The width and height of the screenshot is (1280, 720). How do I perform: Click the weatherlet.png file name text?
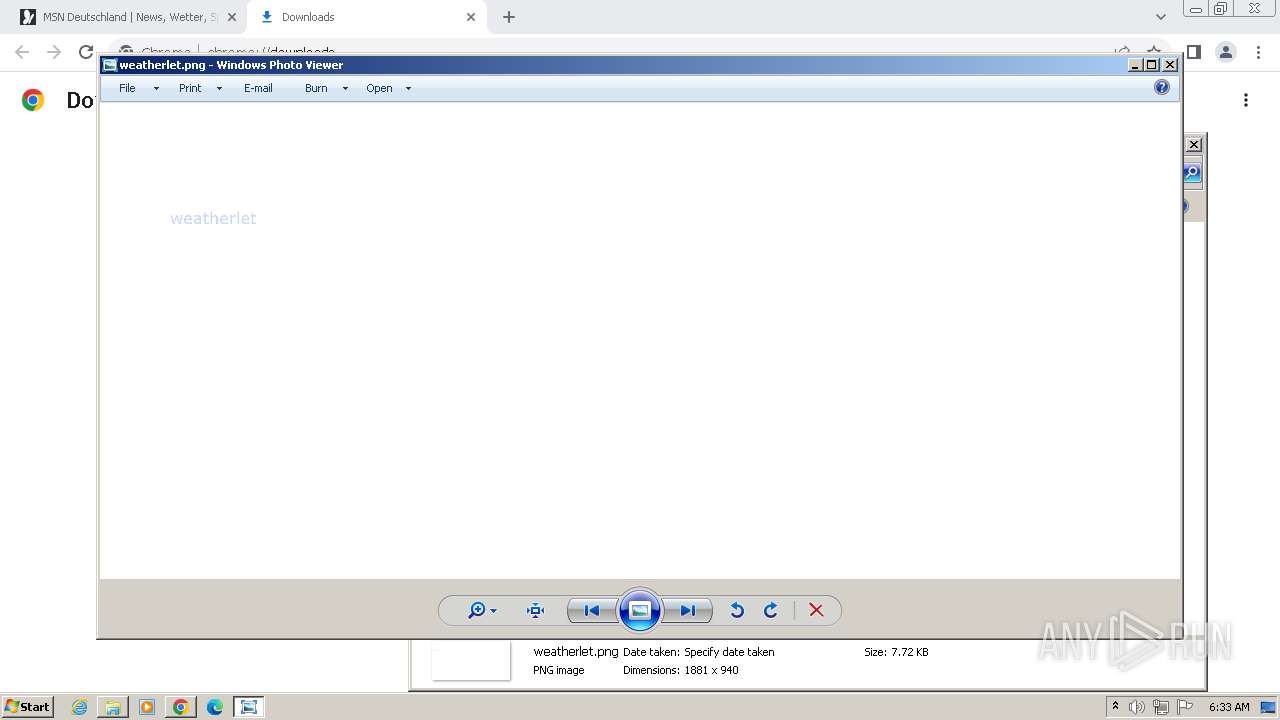(x=576, y=652)
